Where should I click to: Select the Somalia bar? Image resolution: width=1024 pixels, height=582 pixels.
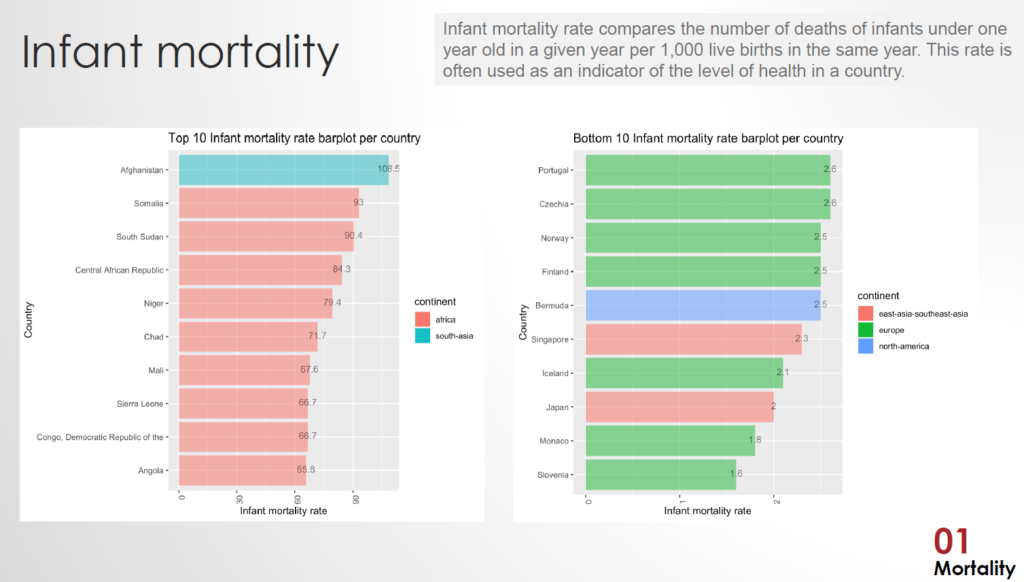(x=268, y=203)
